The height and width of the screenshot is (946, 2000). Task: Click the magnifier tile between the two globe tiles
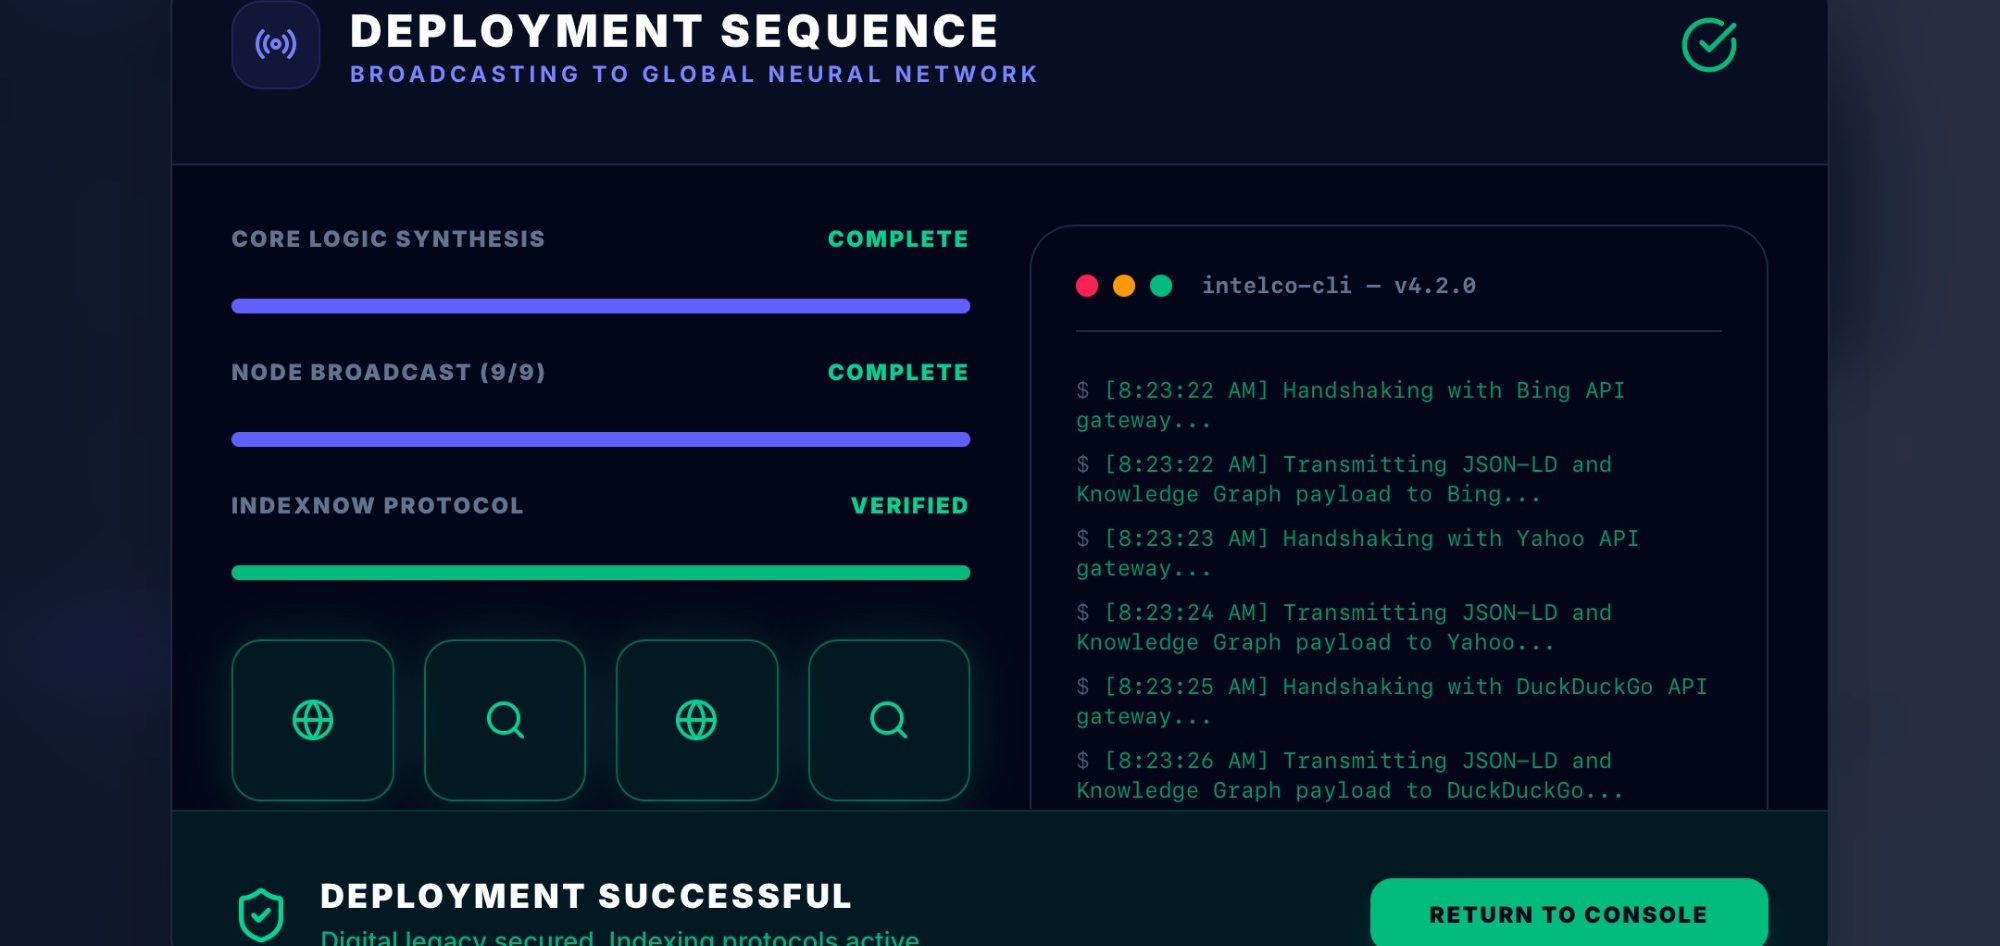(505, 720)
